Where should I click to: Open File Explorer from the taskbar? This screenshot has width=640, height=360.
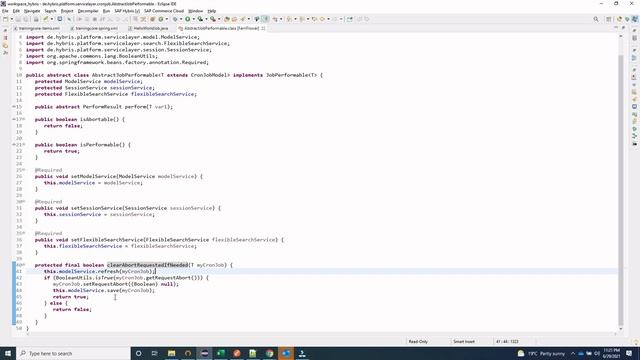pyautogui.click(x=171, y=353)
